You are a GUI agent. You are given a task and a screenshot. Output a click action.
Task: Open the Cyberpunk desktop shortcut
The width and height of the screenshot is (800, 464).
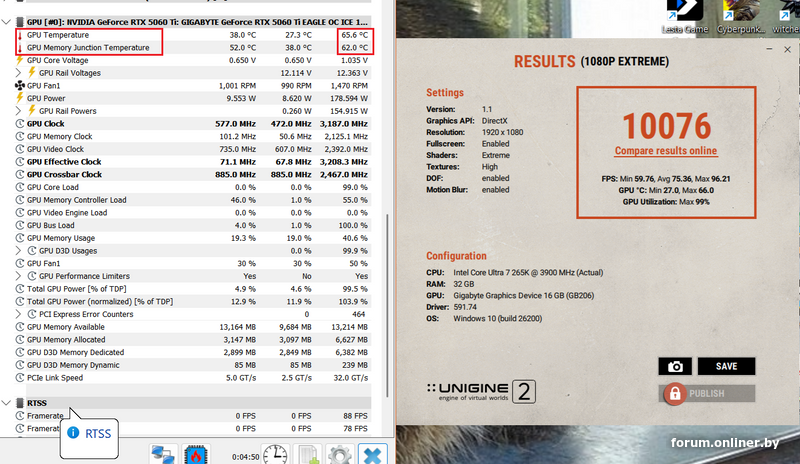tap(741, 18)
